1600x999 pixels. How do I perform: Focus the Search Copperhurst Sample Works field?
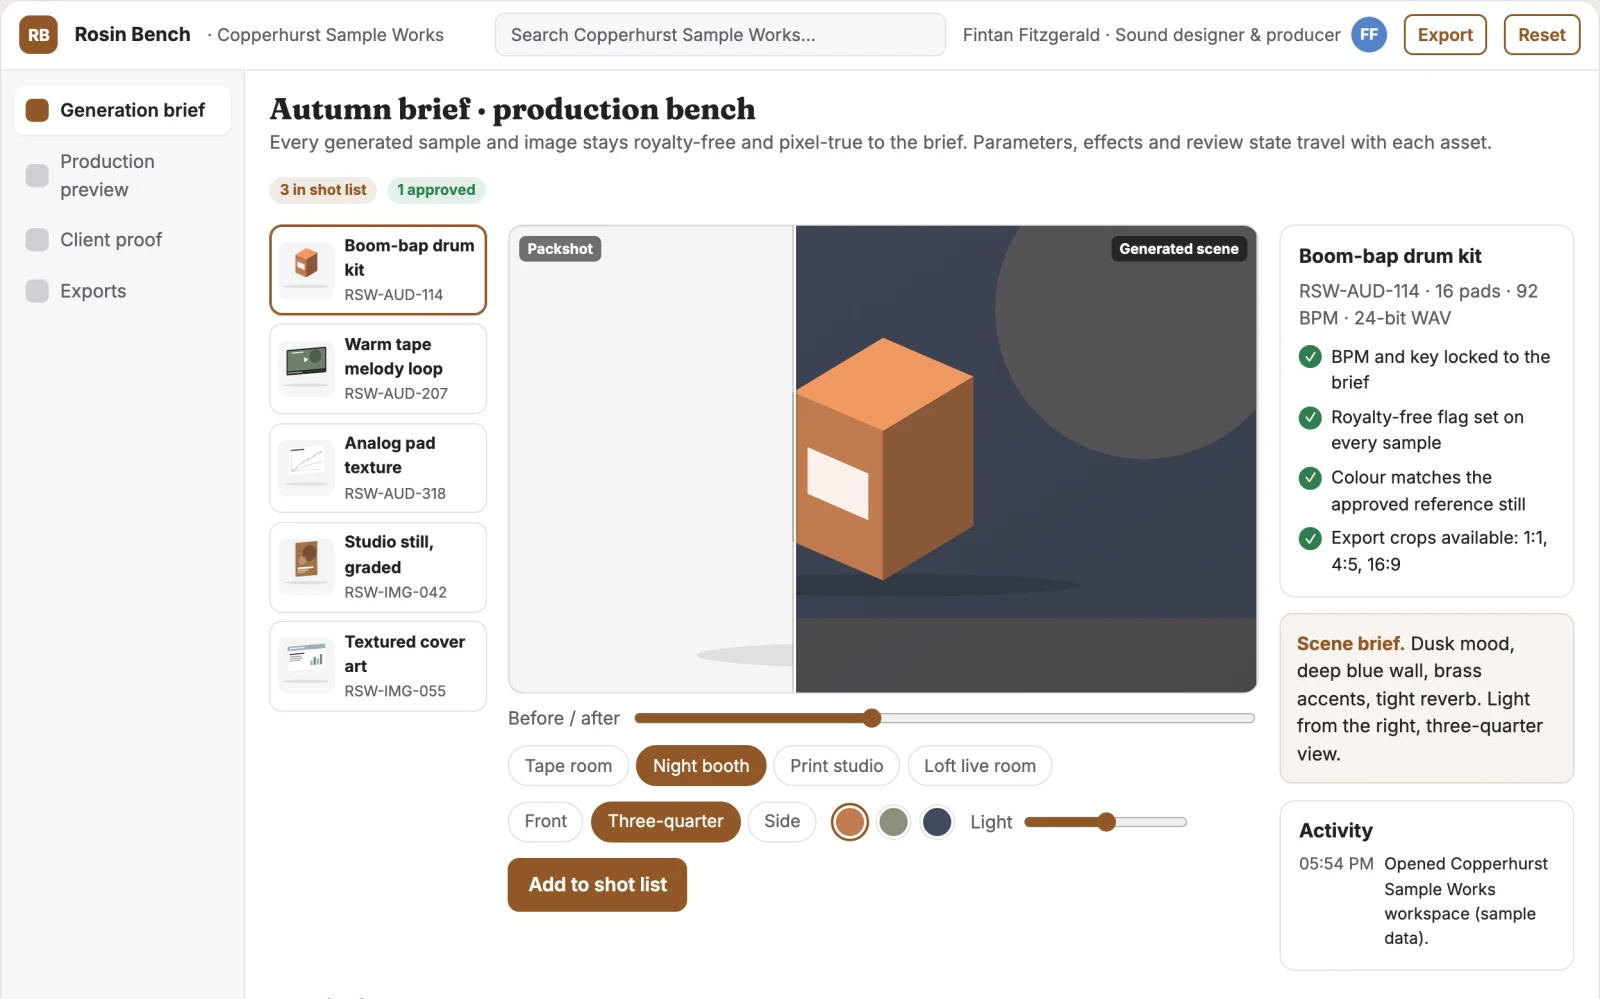(720, 35)
